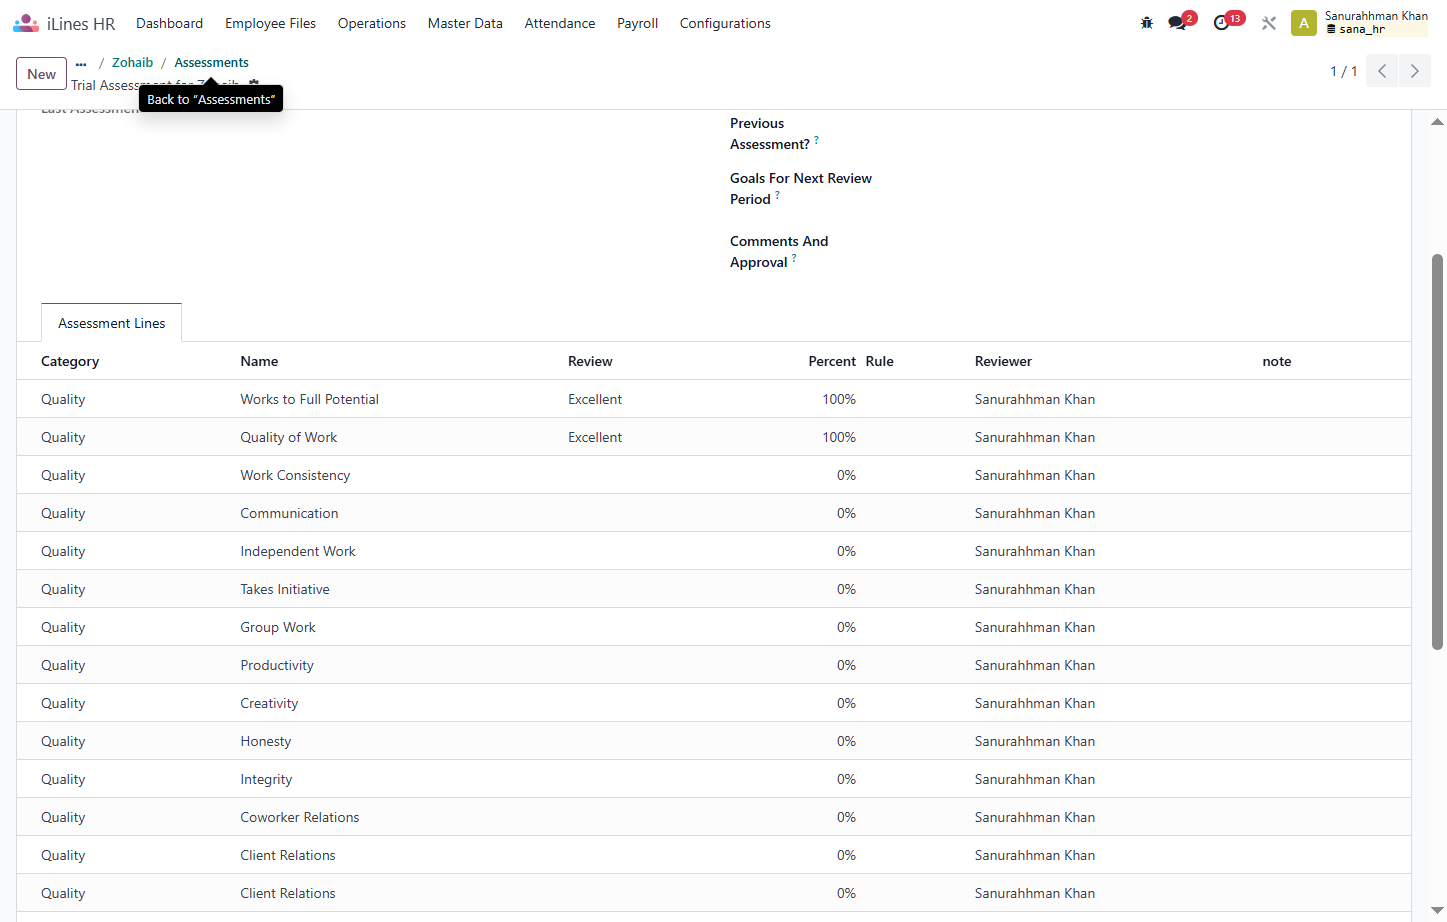Select the Assessment Lines tab
The image size is (1447, 922).
[x=111, y=323]
